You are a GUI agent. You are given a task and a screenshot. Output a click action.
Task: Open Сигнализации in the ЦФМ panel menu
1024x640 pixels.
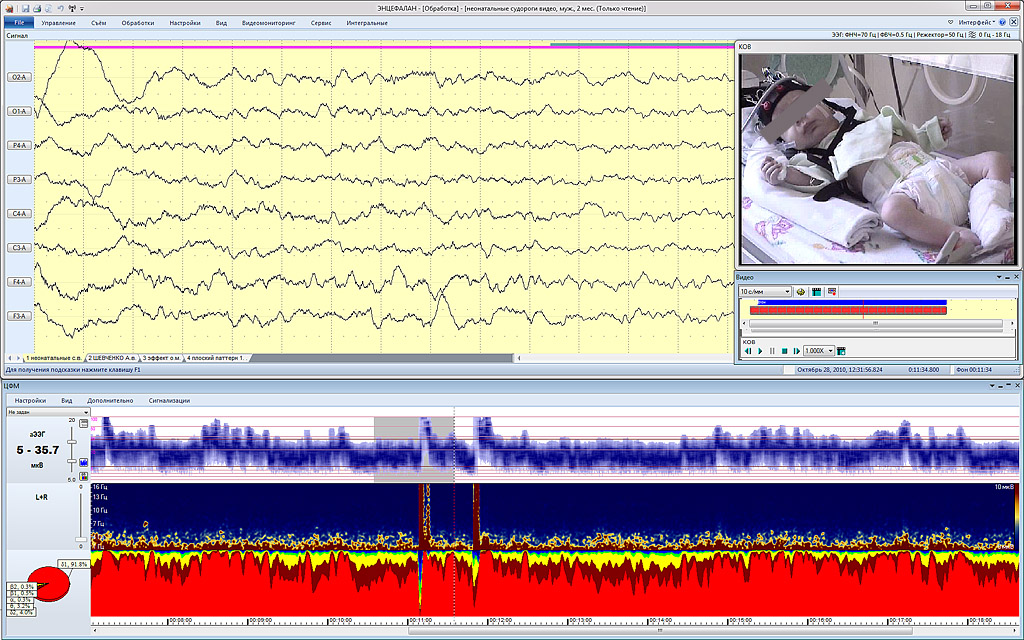[x=169, y=400]
